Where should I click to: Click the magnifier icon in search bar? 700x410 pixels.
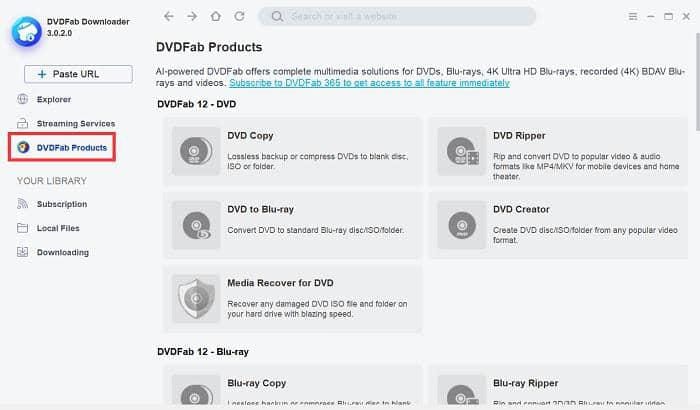277,17
